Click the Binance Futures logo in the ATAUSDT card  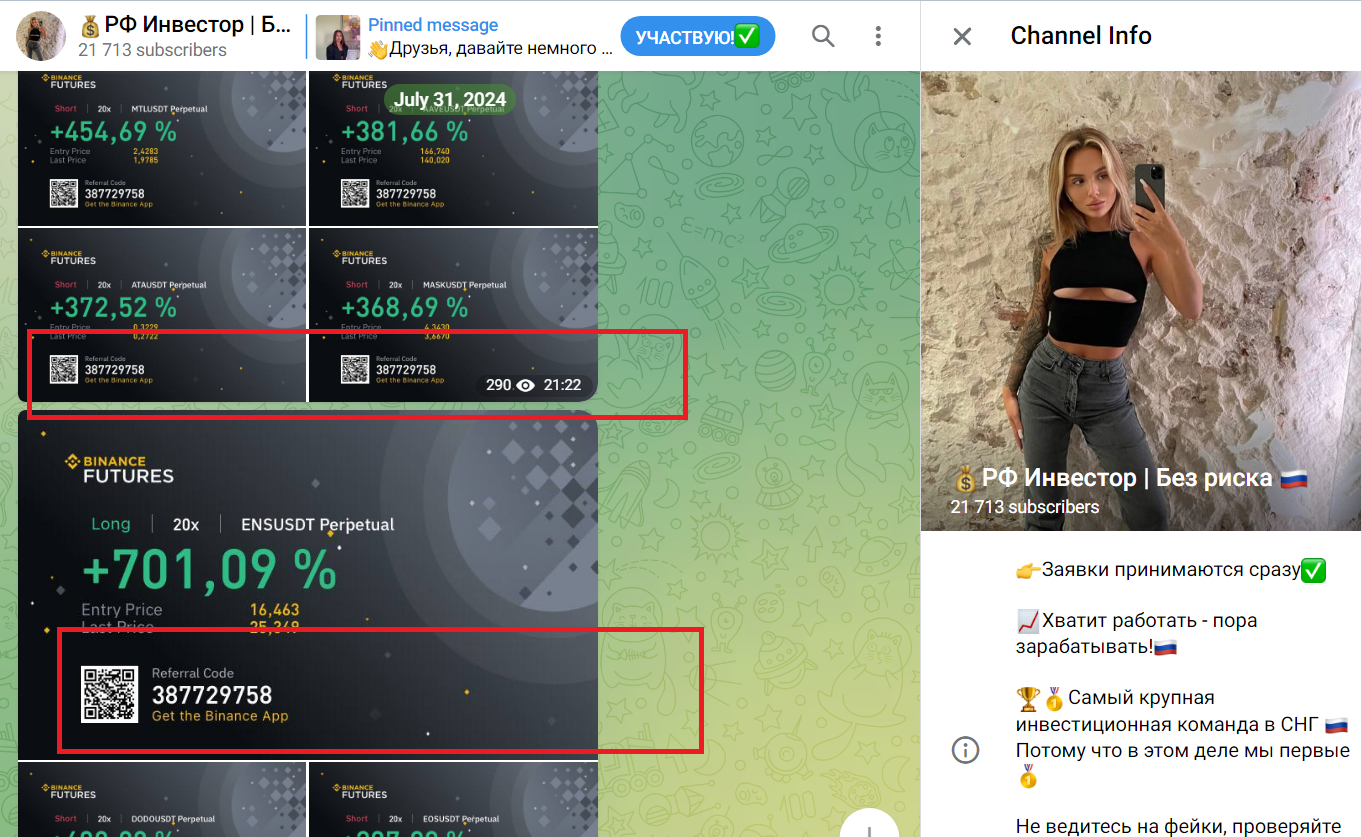pos(69,257)
